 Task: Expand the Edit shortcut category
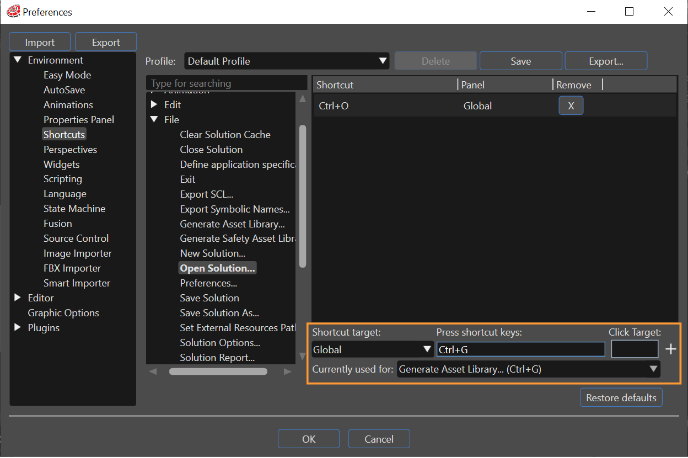[154, 104]
